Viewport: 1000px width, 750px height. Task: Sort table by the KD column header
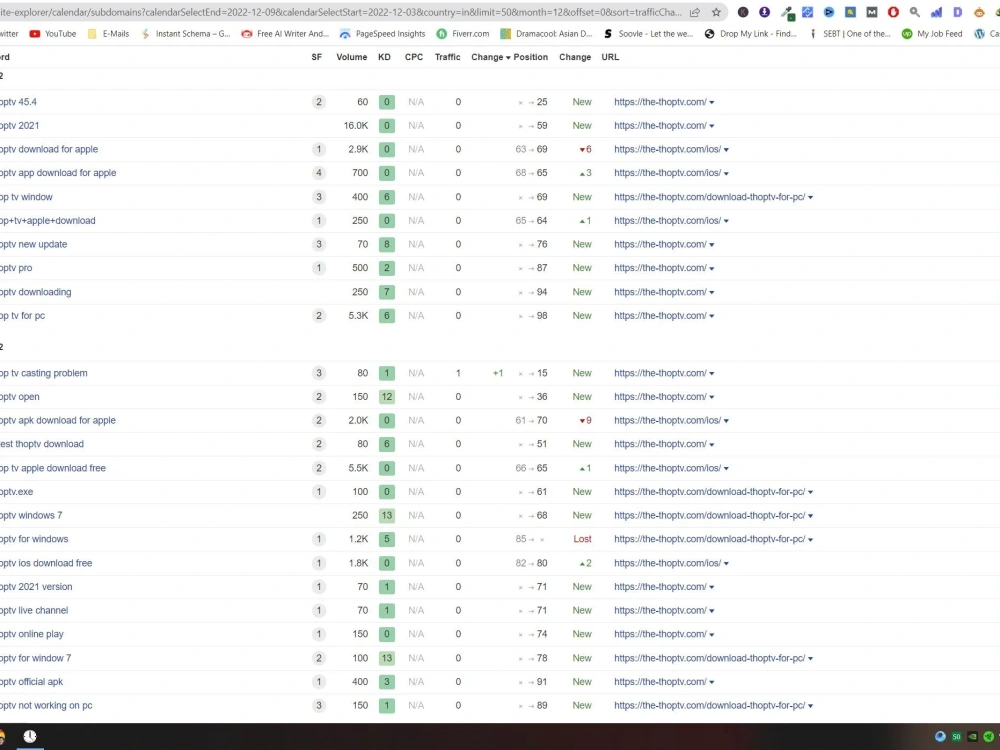pos(384,57)
